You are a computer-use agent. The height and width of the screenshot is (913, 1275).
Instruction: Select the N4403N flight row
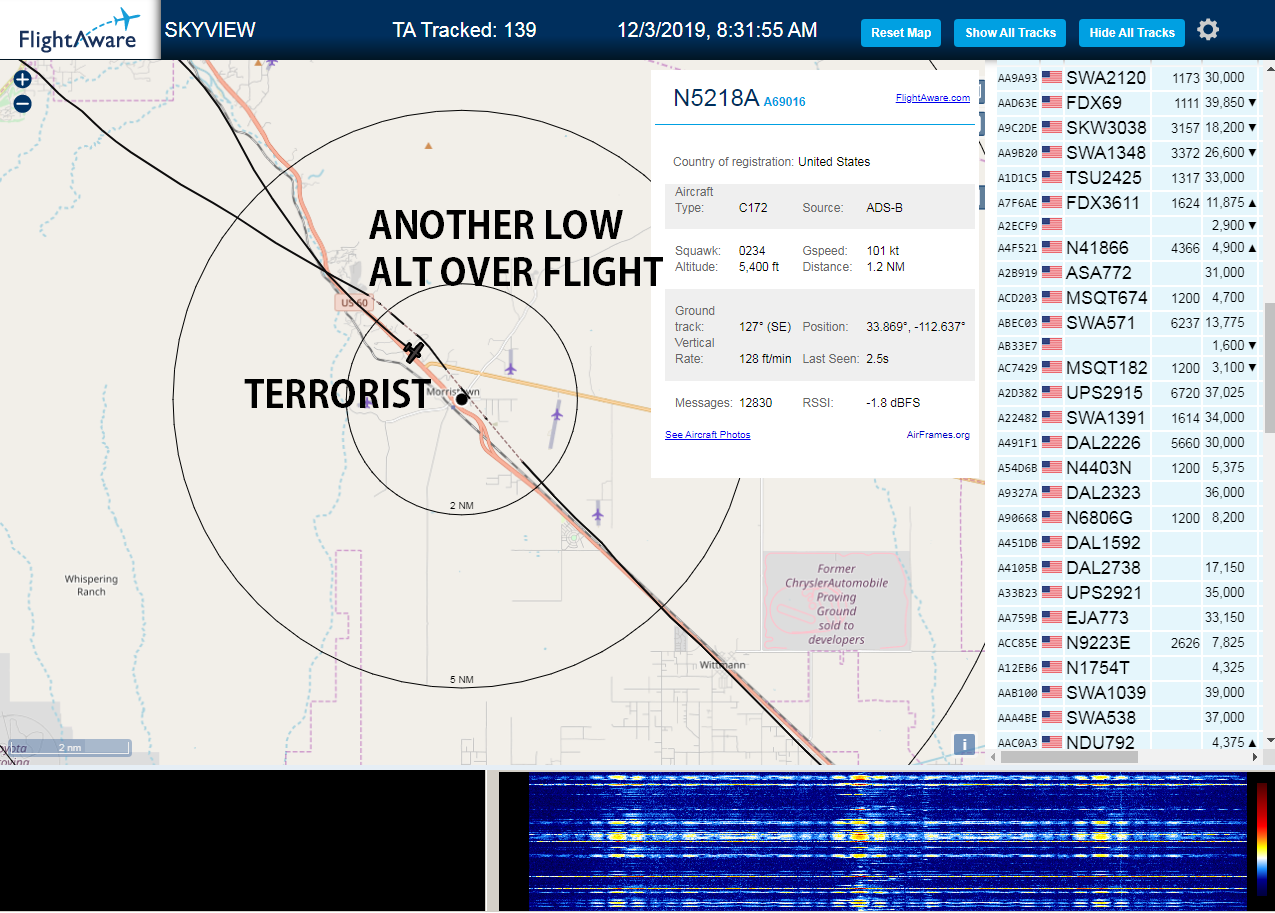pyautogui.click(x=1128, y=467)
